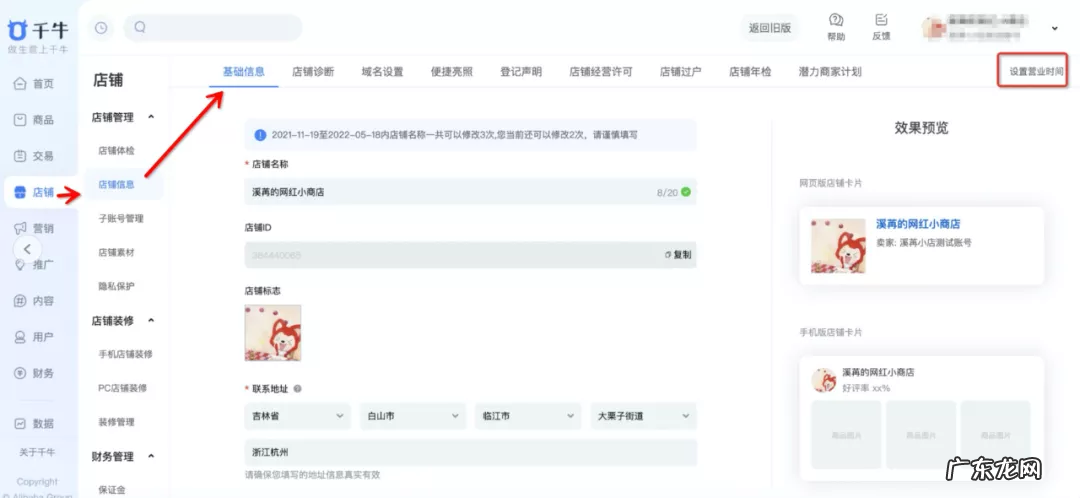Click the 店铺标志 logo thumbnail
Image resolution: width=1080 pixels, height=498 pixels.
pos(273,333)
